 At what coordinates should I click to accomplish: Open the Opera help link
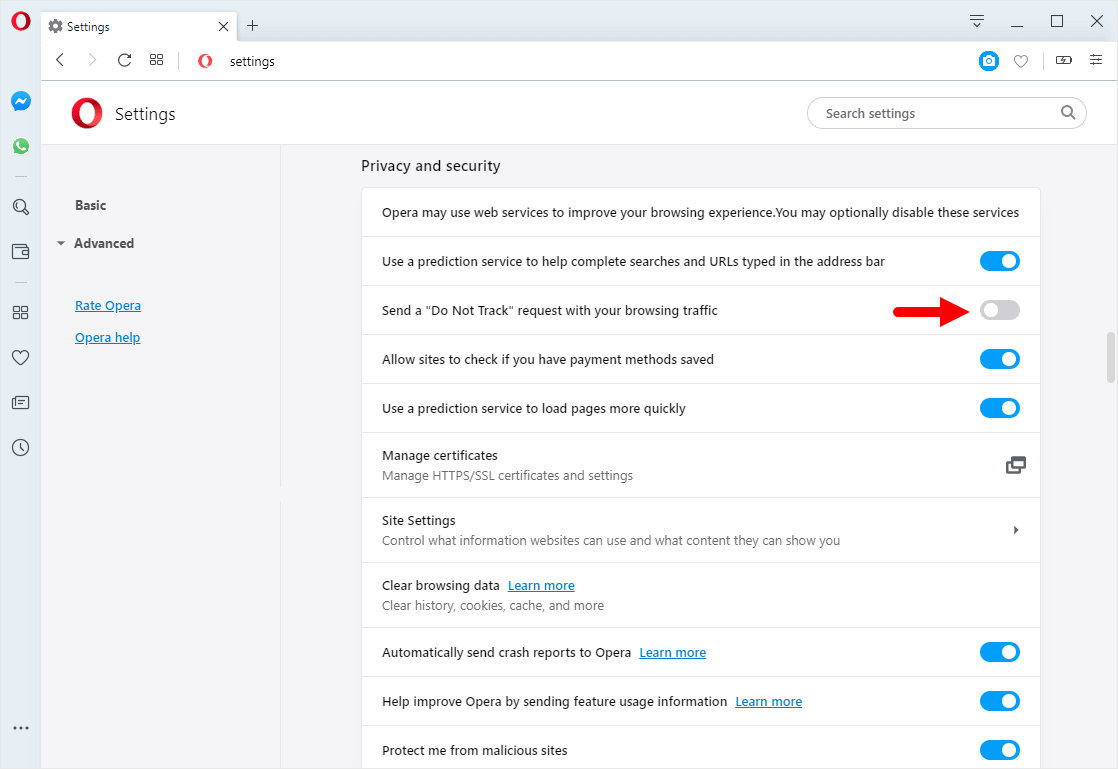108,338
